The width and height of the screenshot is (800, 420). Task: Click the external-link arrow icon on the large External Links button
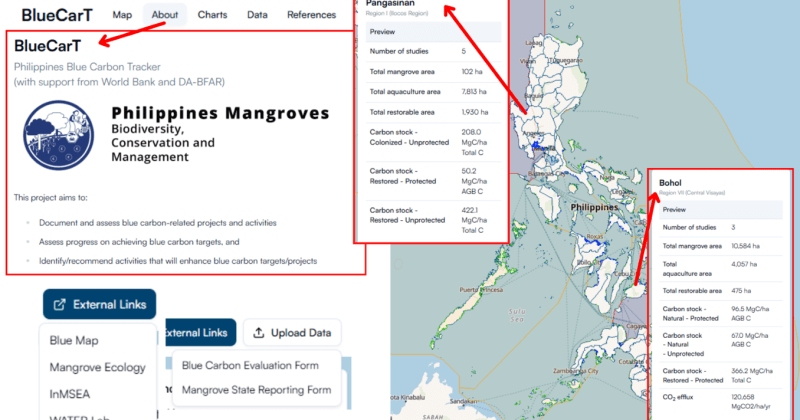60,304
